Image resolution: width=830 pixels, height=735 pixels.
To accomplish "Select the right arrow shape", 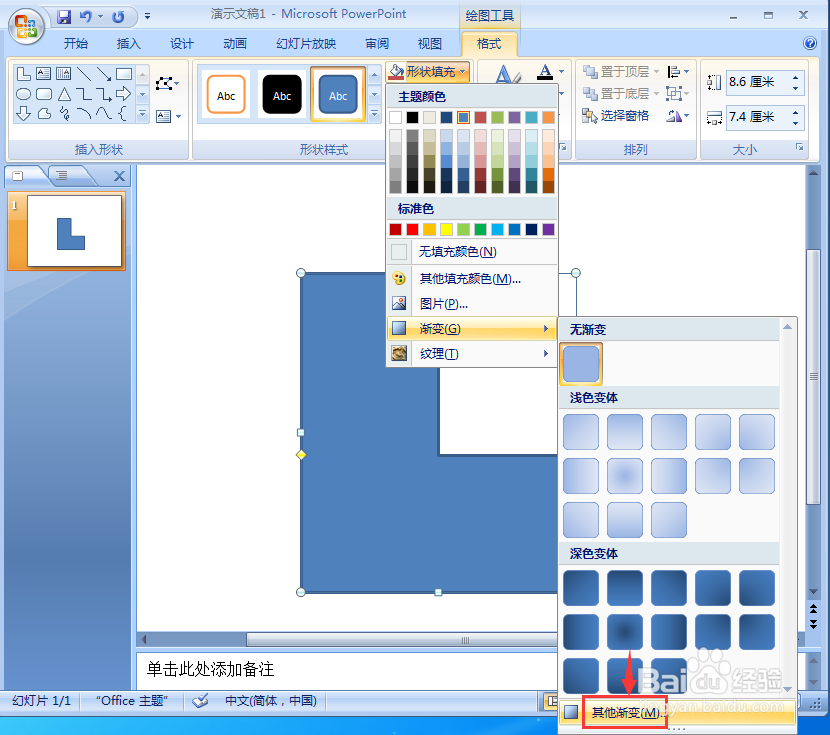I will point(123,94).
